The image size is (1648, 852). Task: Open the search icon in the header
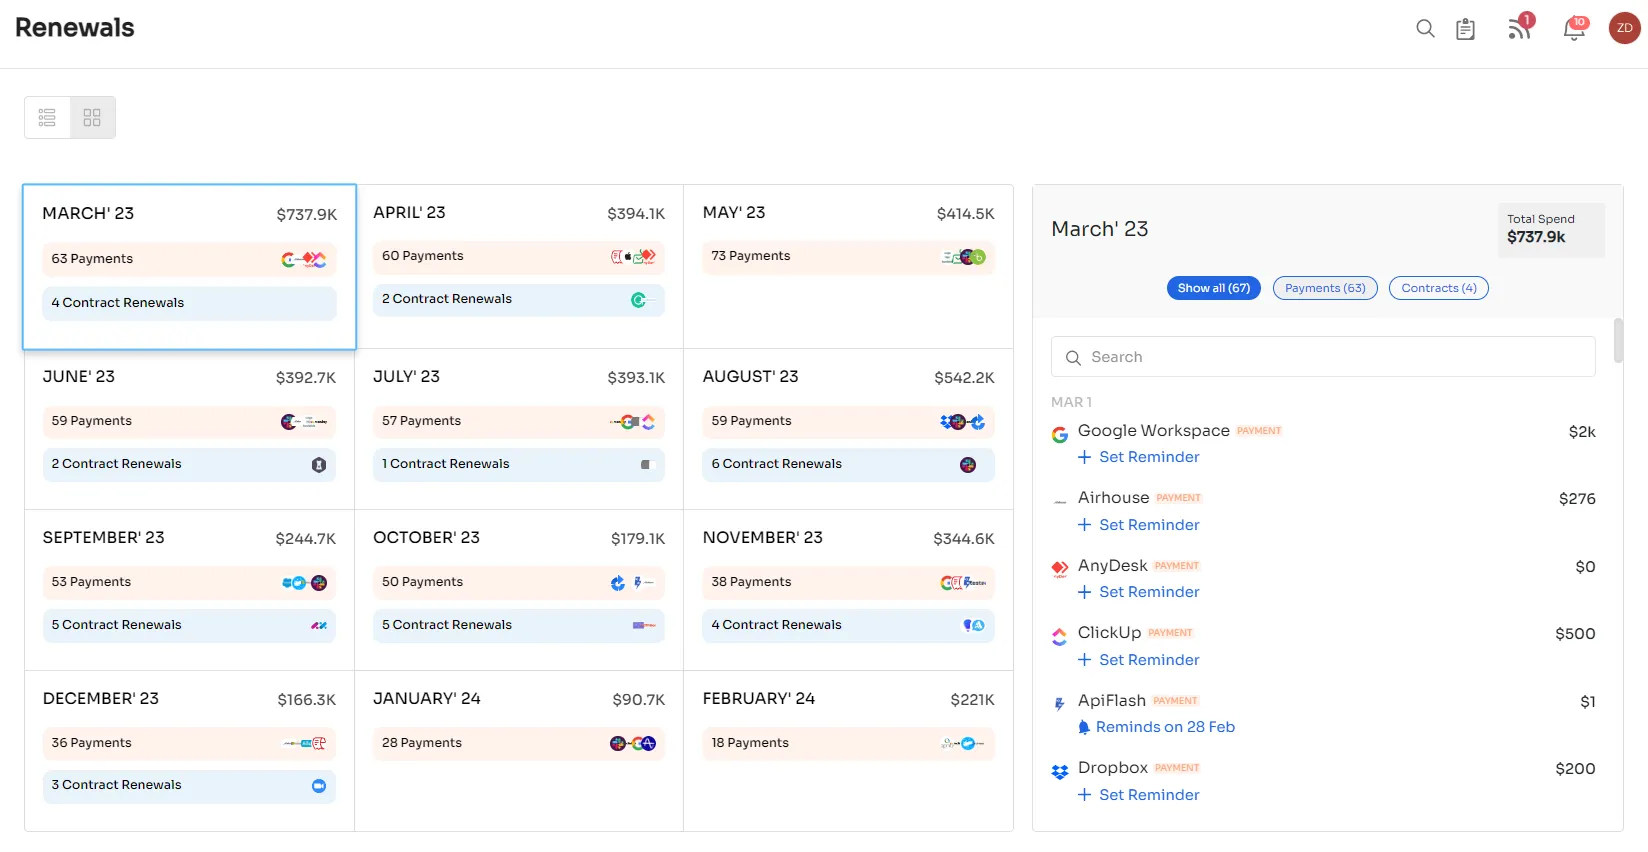pos(1425,29)
